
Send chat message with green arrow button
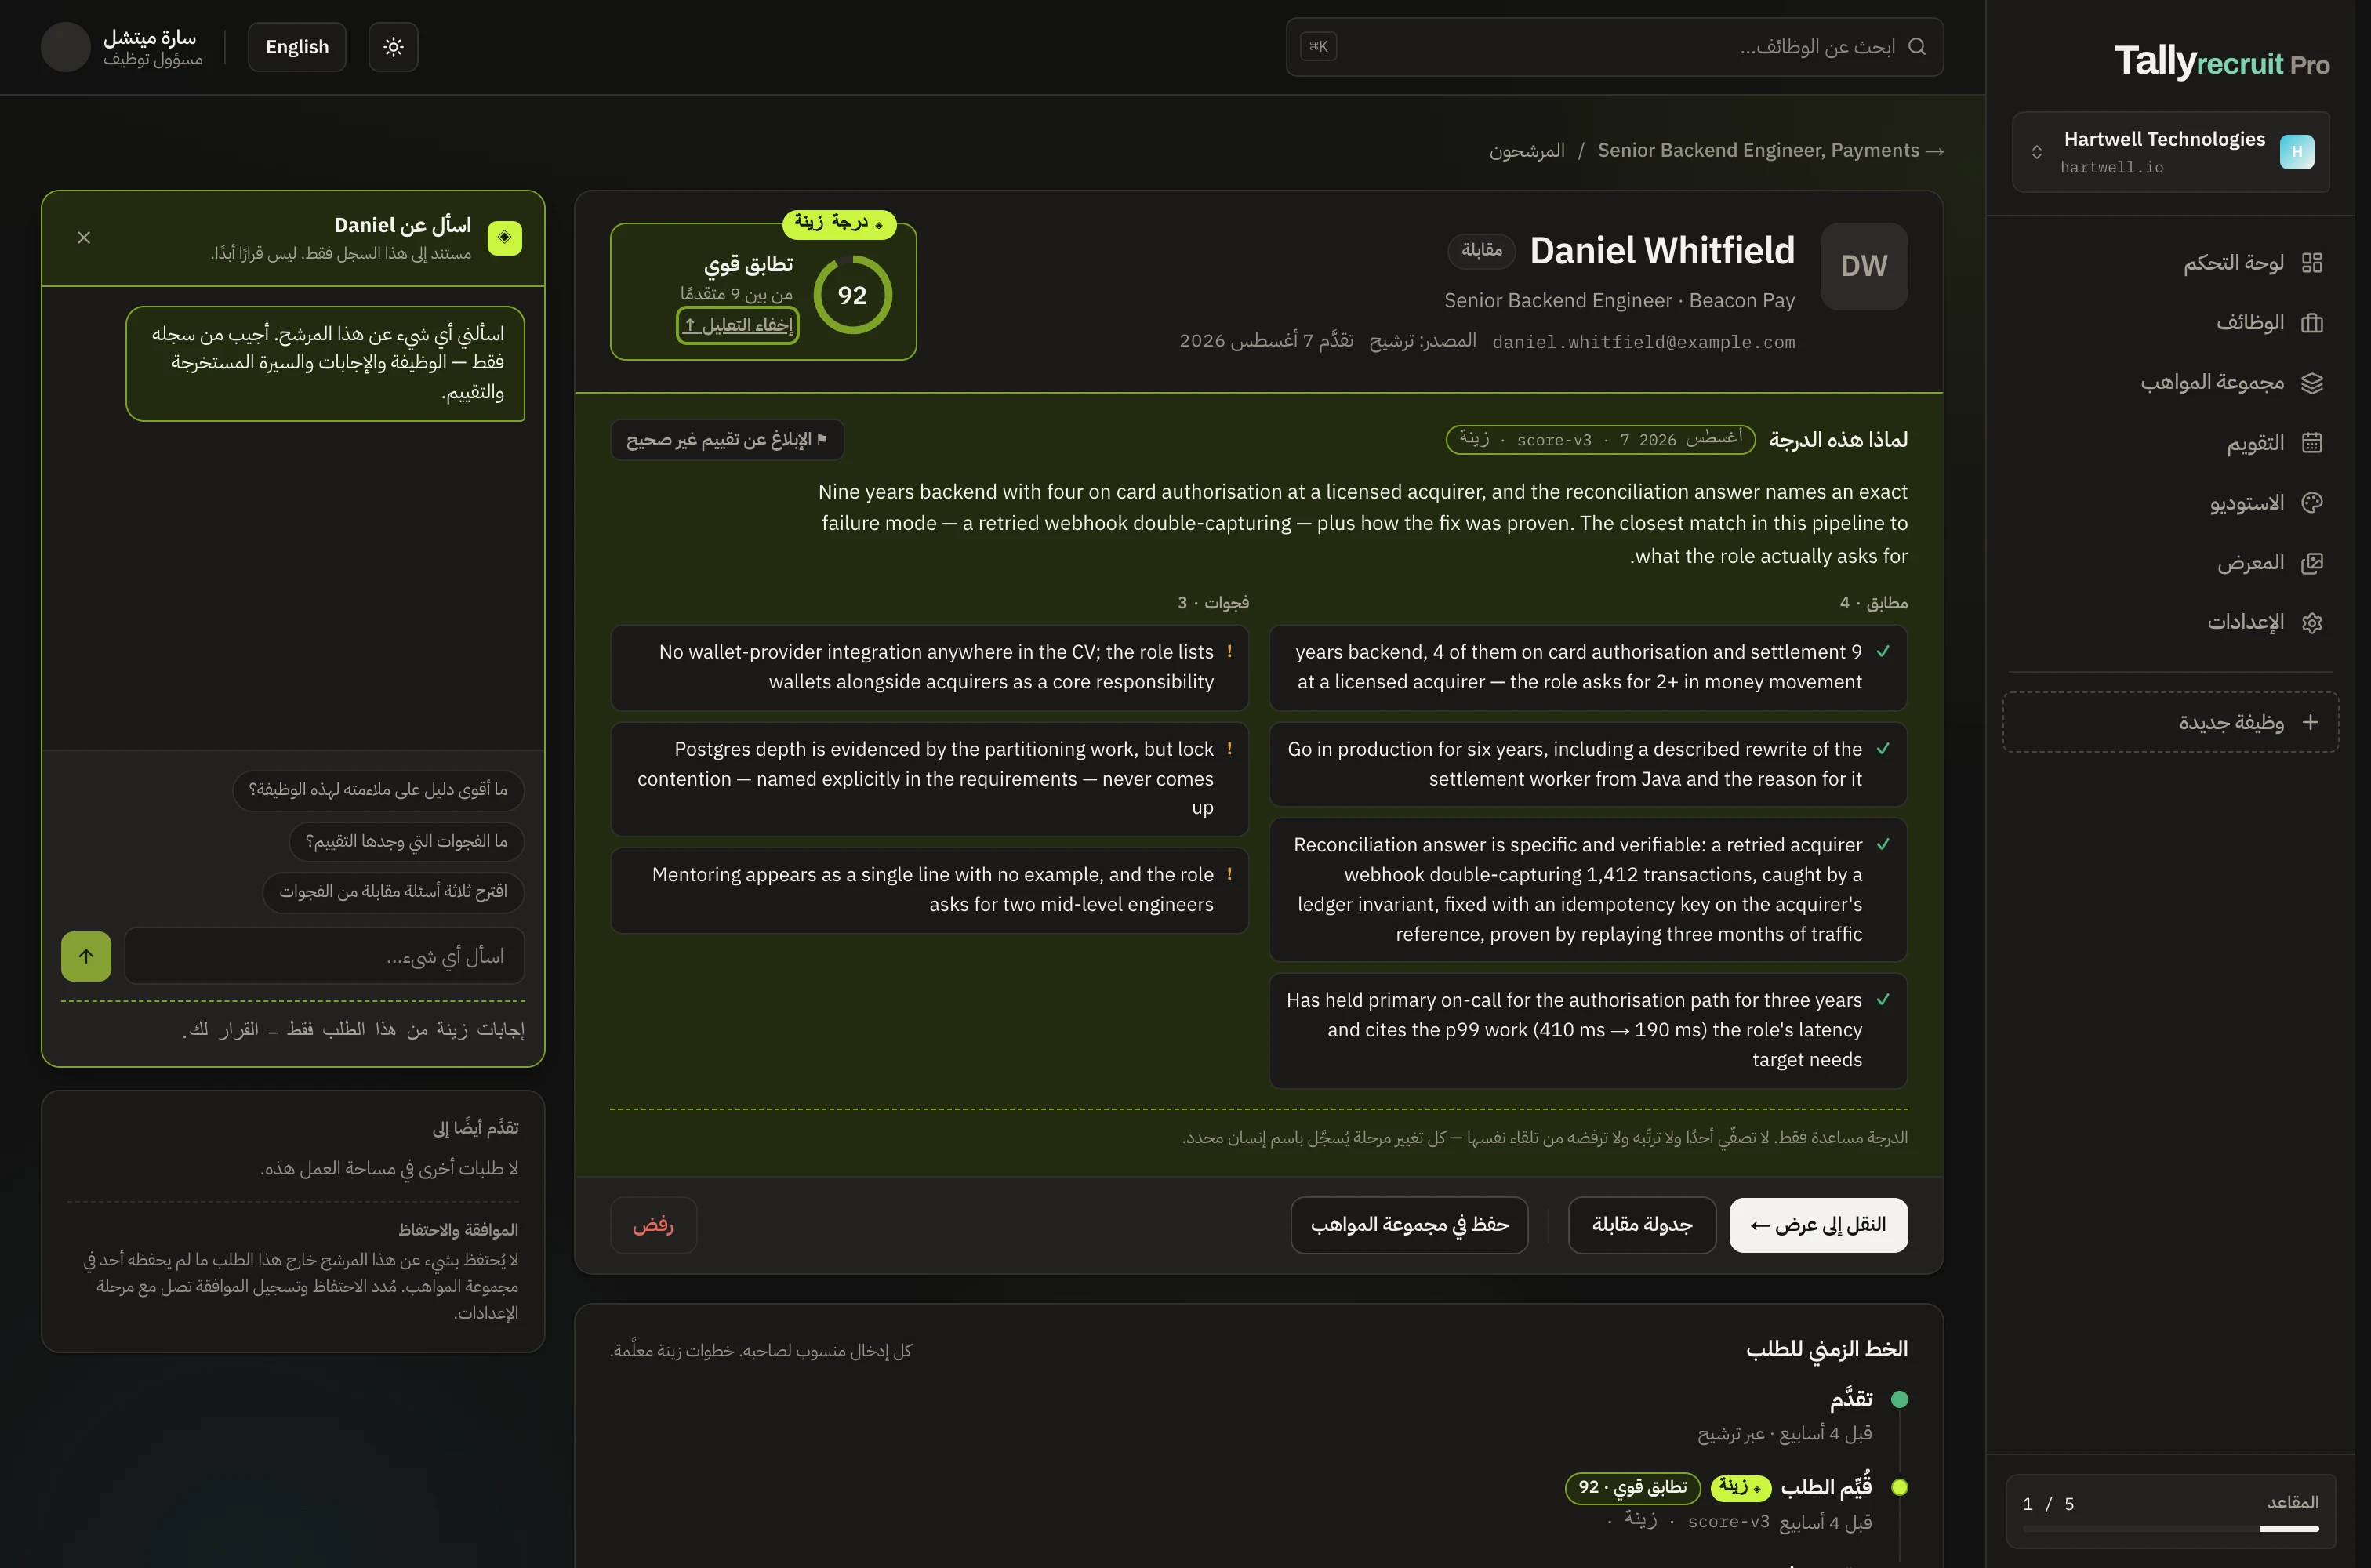point(86,956)
